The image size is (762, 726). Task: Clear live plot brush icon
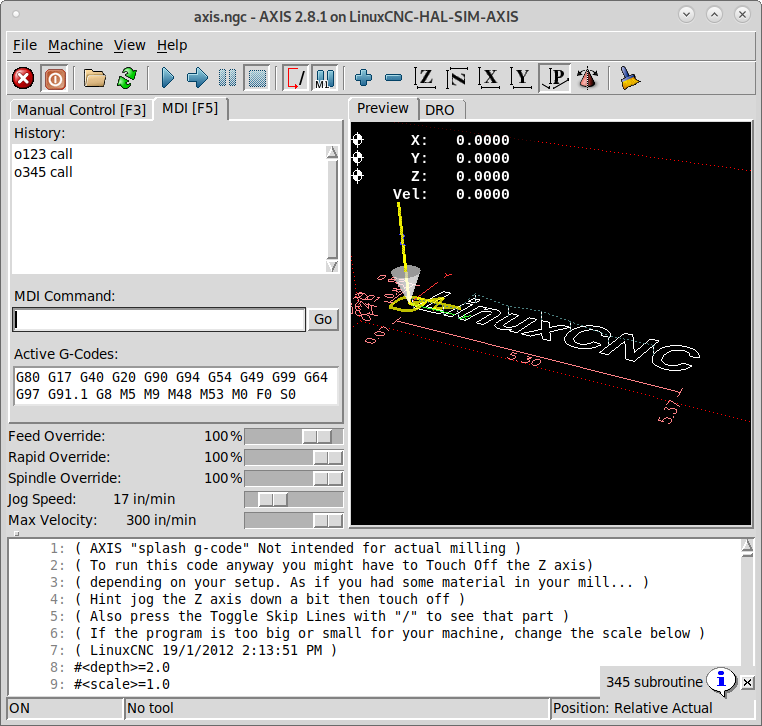click(630, 78)
